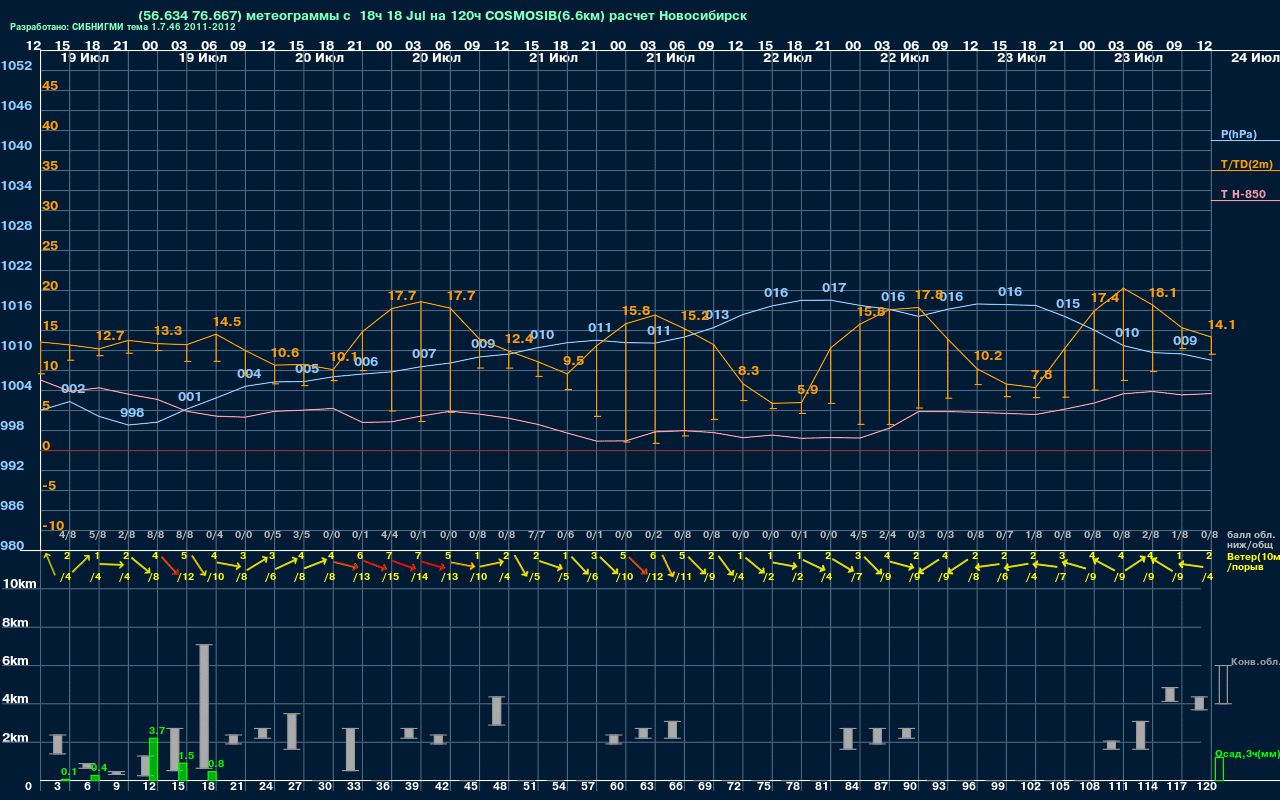Click the Осад,3ч(мм) legend label
Viewport: 1280px width, 800px height.
tap(1247, 753)
